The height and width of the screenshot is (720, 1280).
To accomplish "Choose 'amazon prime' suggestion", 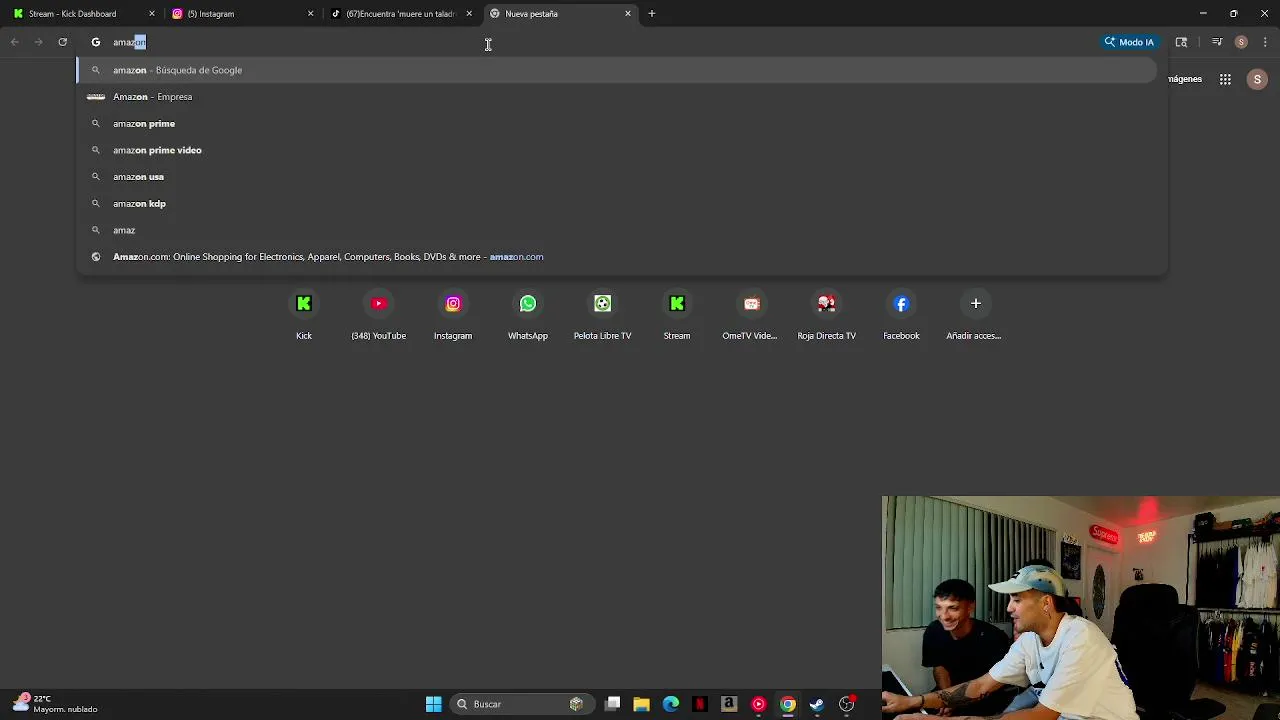I will pyautogui.click(x=616, y=123).
